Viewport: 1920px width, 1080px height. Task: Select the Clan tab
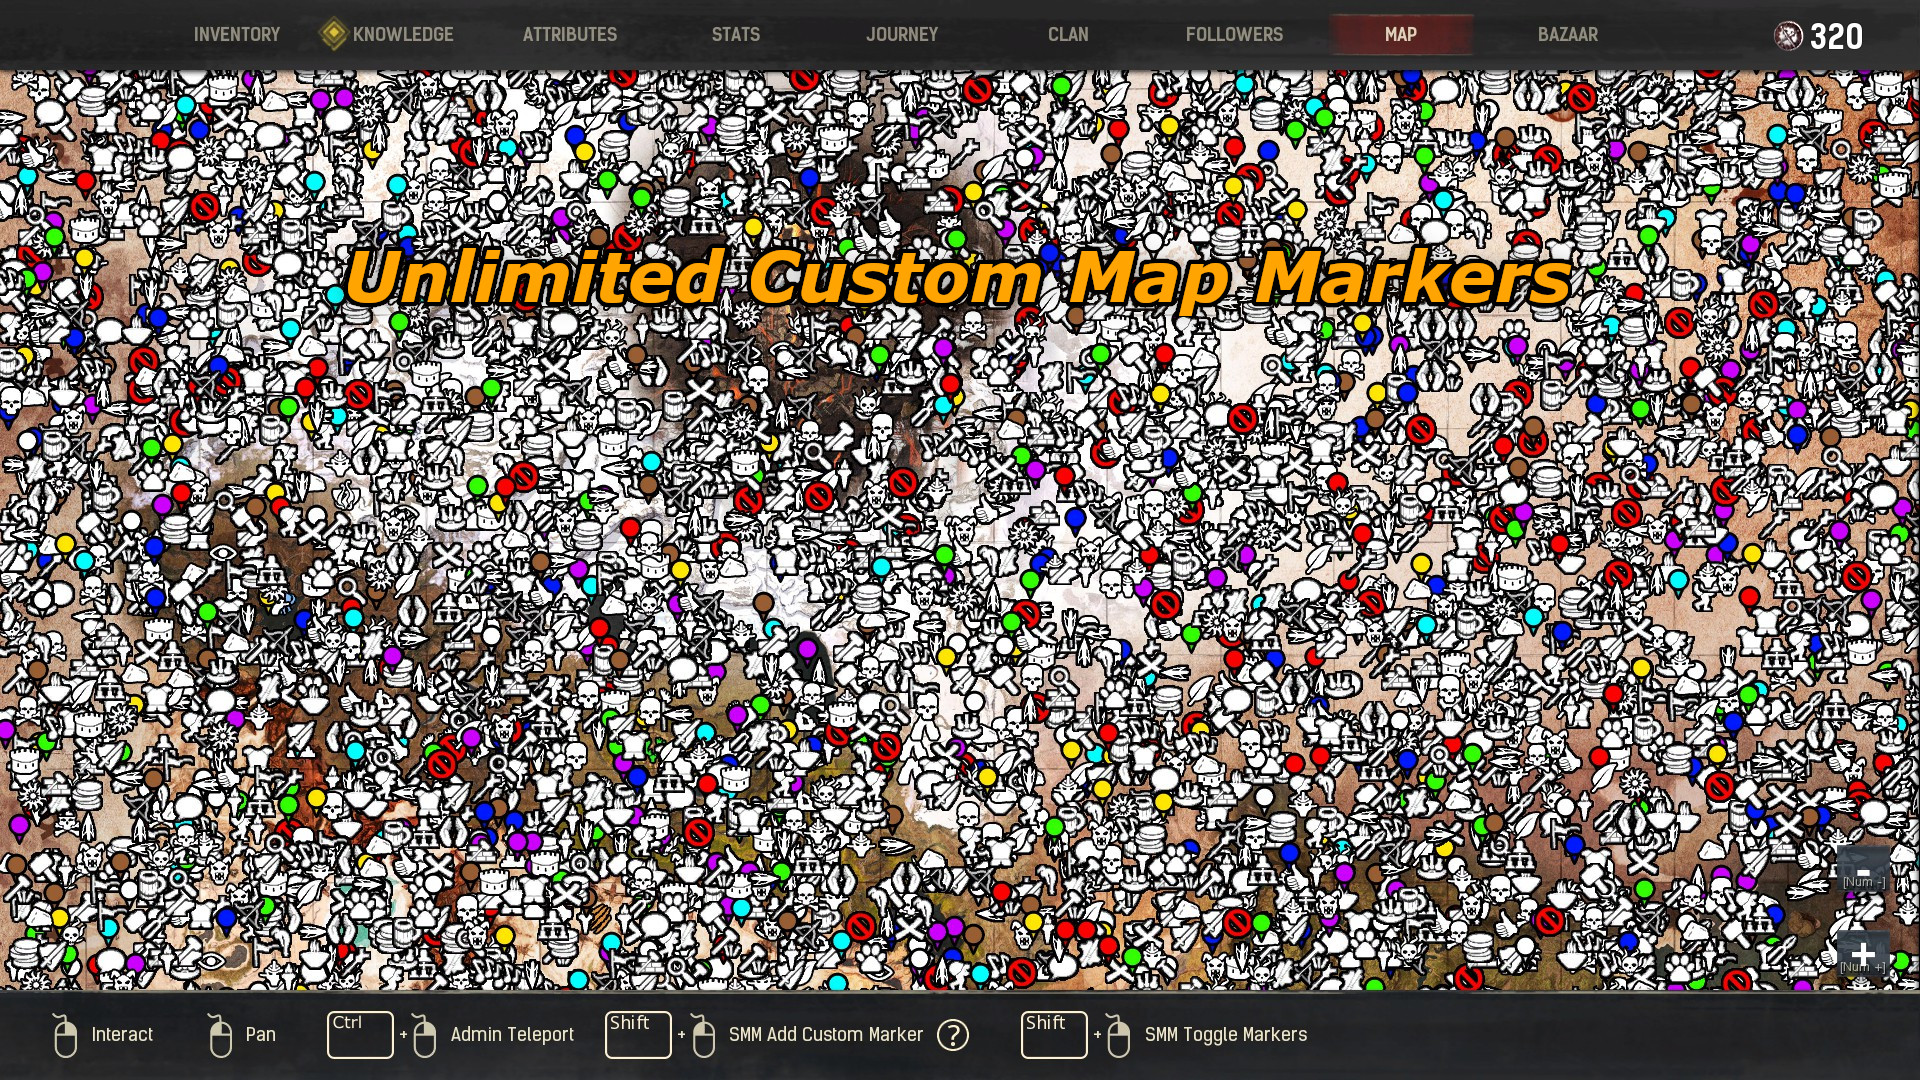1068,35
